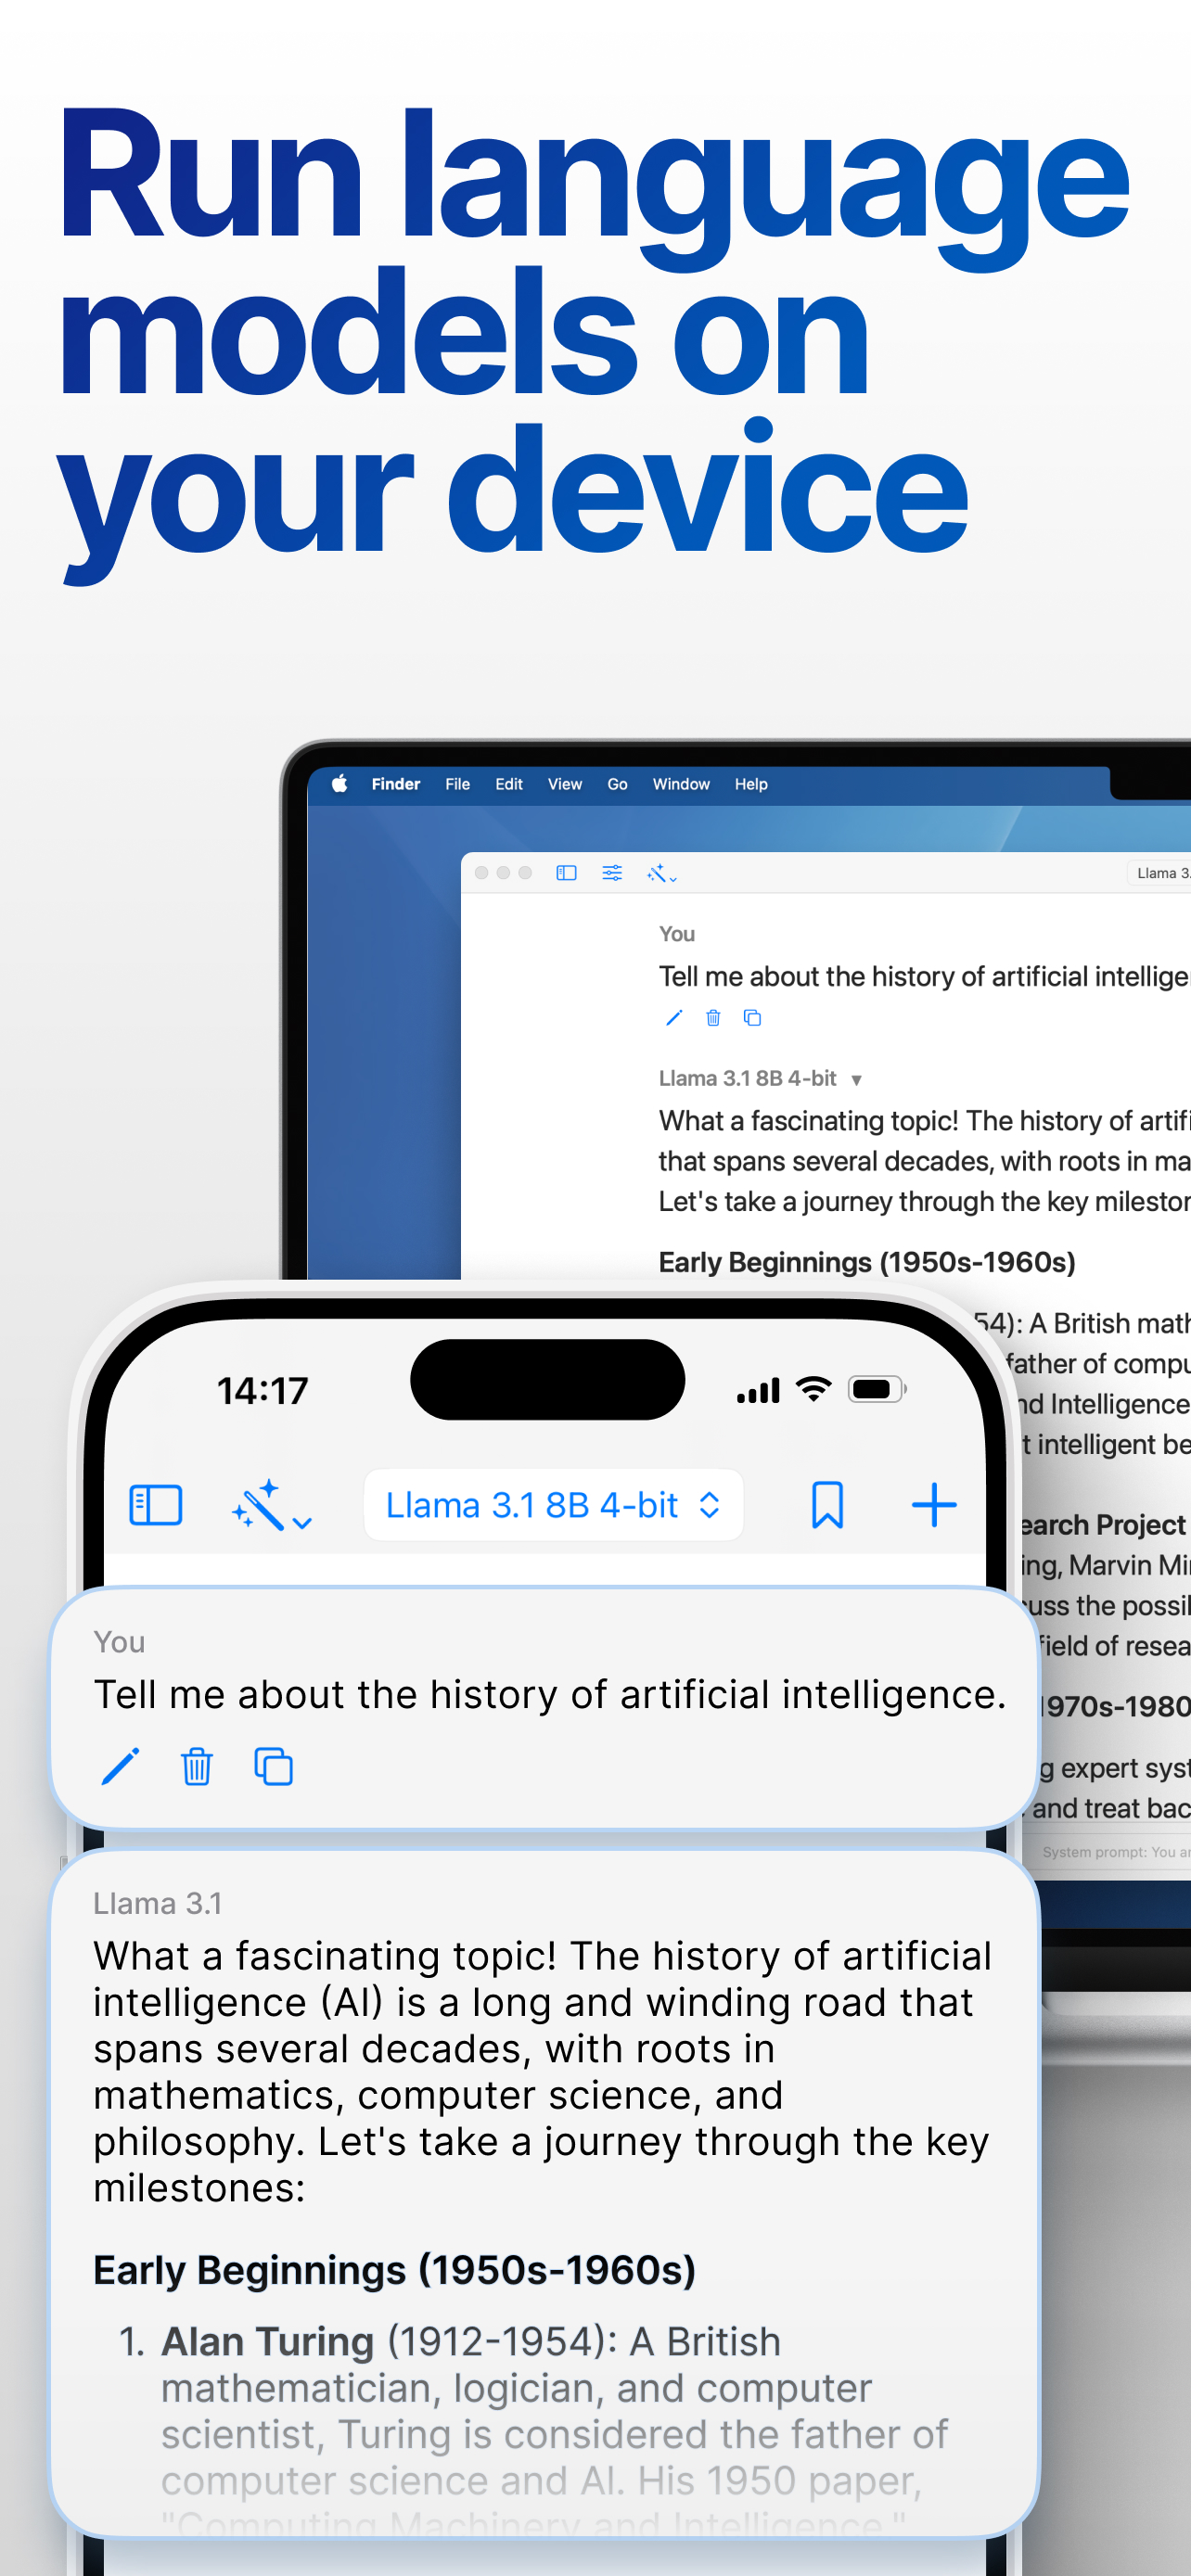Open the Edit menu
Viewport: 1191px width, 2576px height.
coord(509,784)
